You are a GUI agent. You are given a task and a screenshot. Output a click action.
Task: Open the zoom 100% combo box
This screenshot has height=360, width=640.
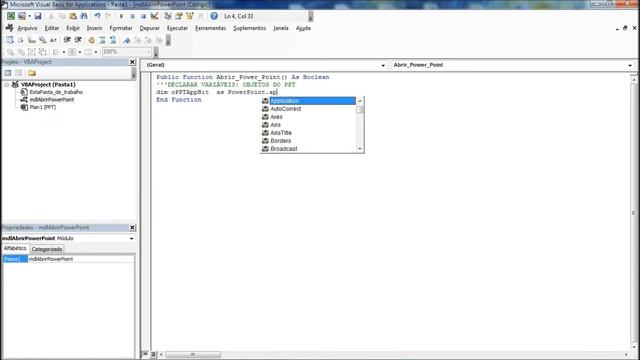coord(127,52)
